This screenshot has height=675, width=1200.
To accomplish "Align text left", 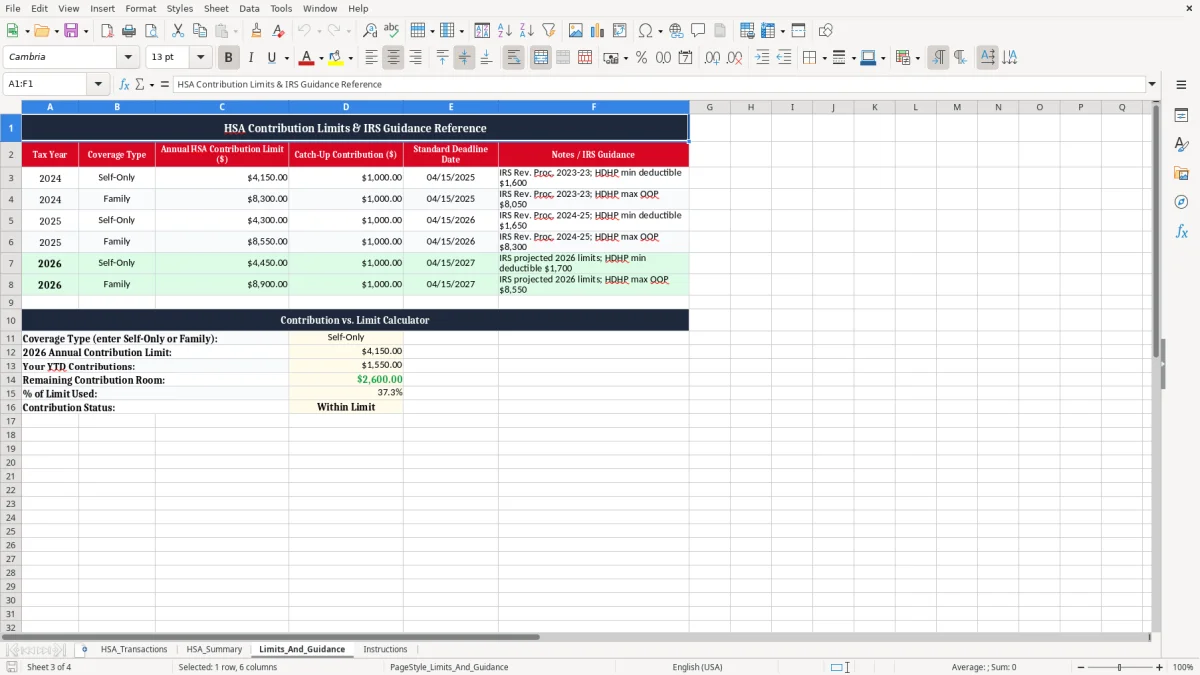I will point(371,58).
